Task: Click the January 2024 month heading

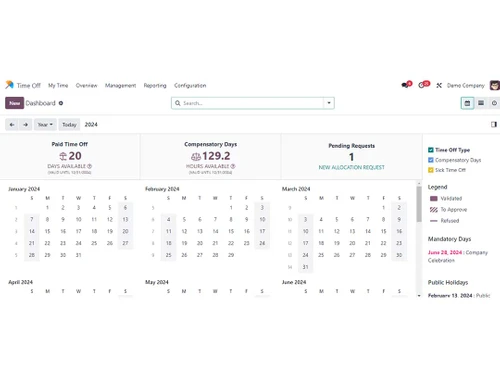Action: [x=24, y=189]
